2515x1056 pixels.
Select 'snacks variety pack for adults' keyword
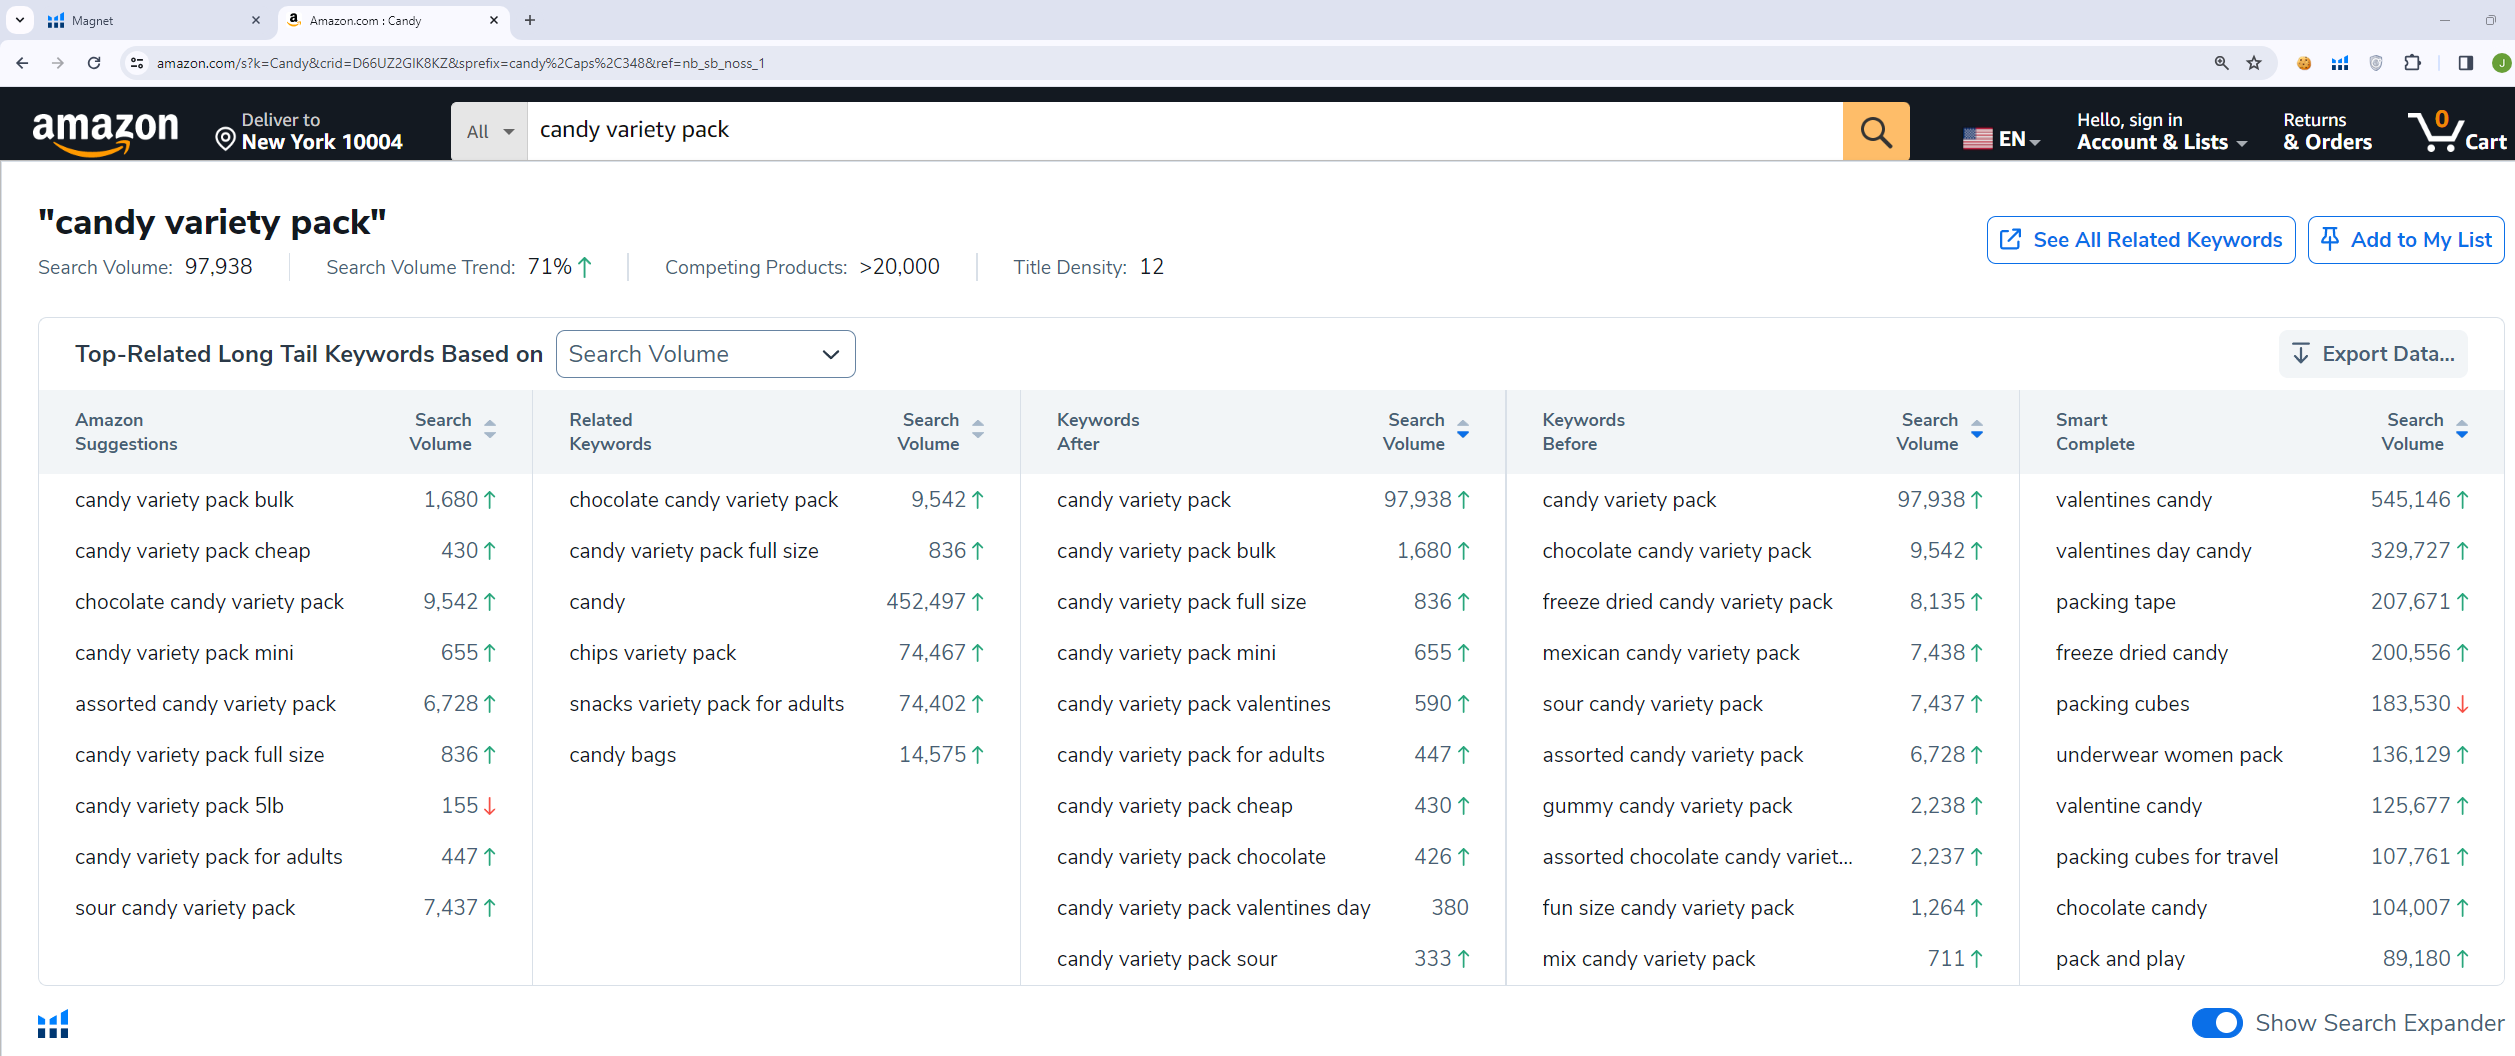tap(706, 703)
